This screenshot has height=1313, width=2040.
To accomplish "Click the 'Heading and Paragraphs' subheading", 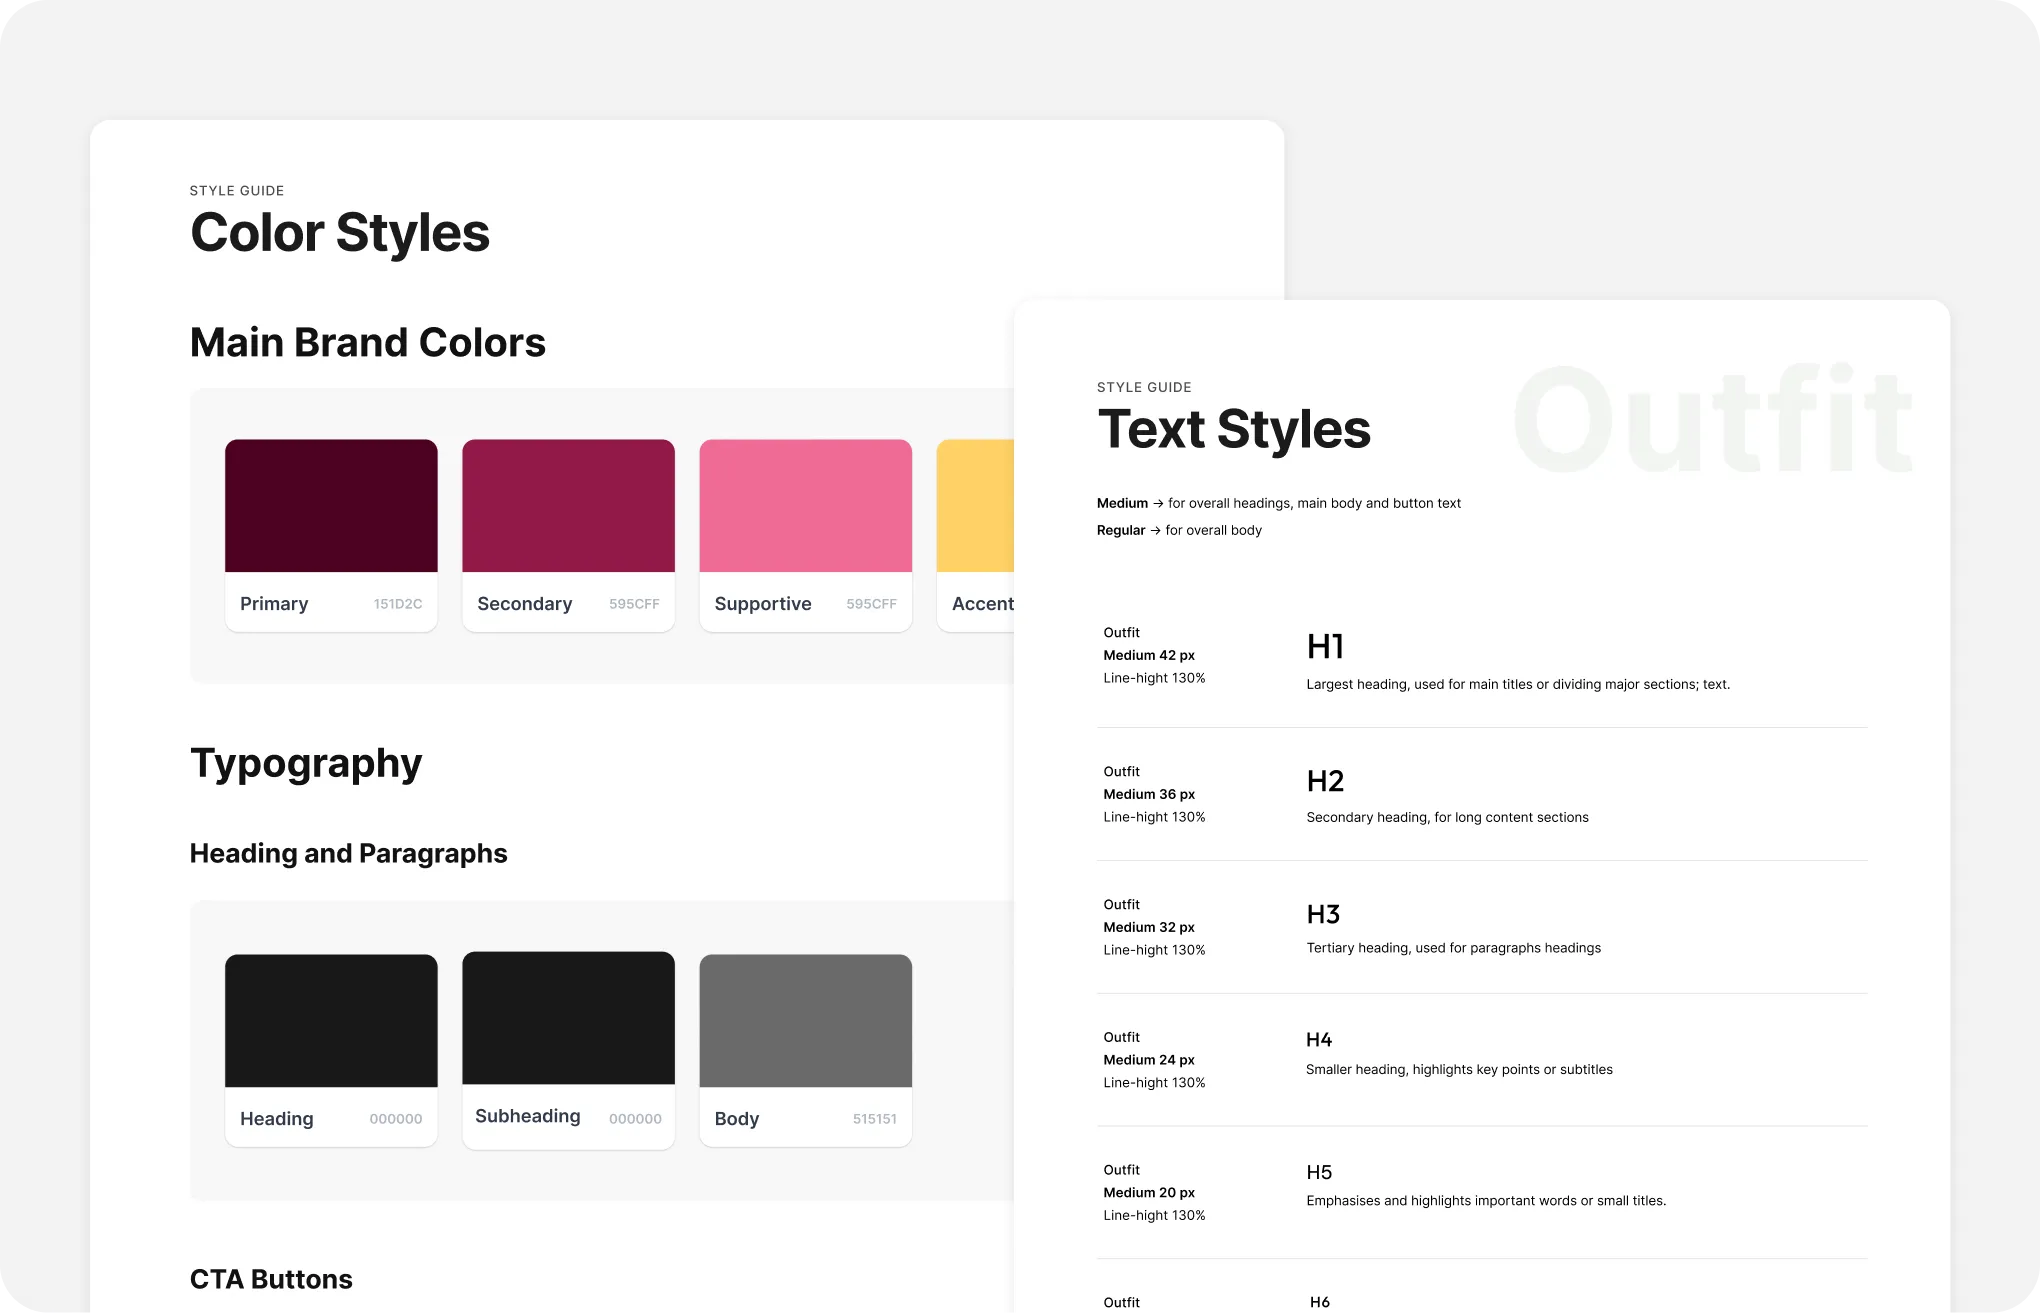I will tap(348, 853).
